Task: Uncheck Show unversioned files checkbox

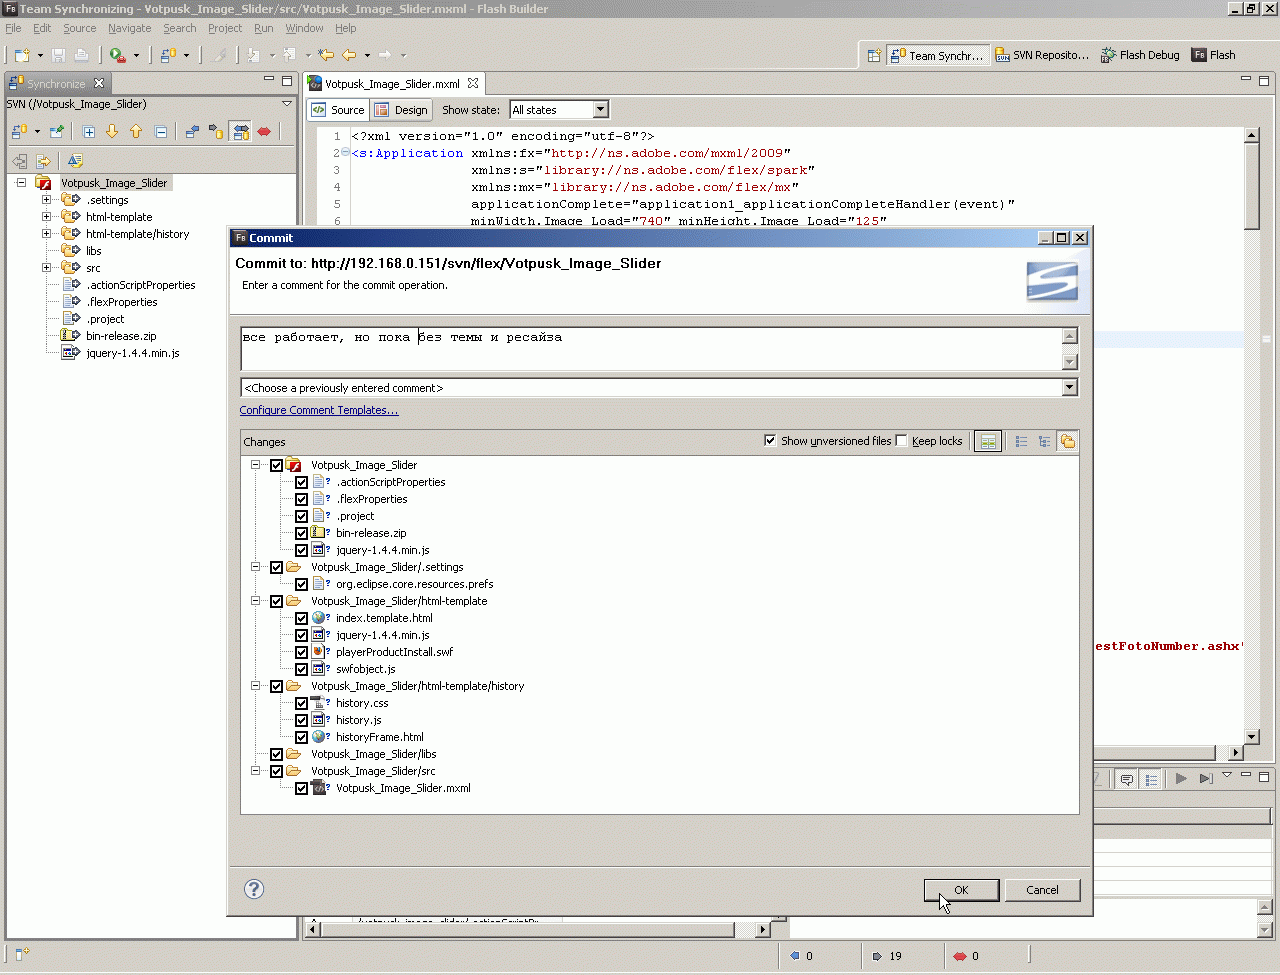Action: pyautogui.click(x=770, y=441)
